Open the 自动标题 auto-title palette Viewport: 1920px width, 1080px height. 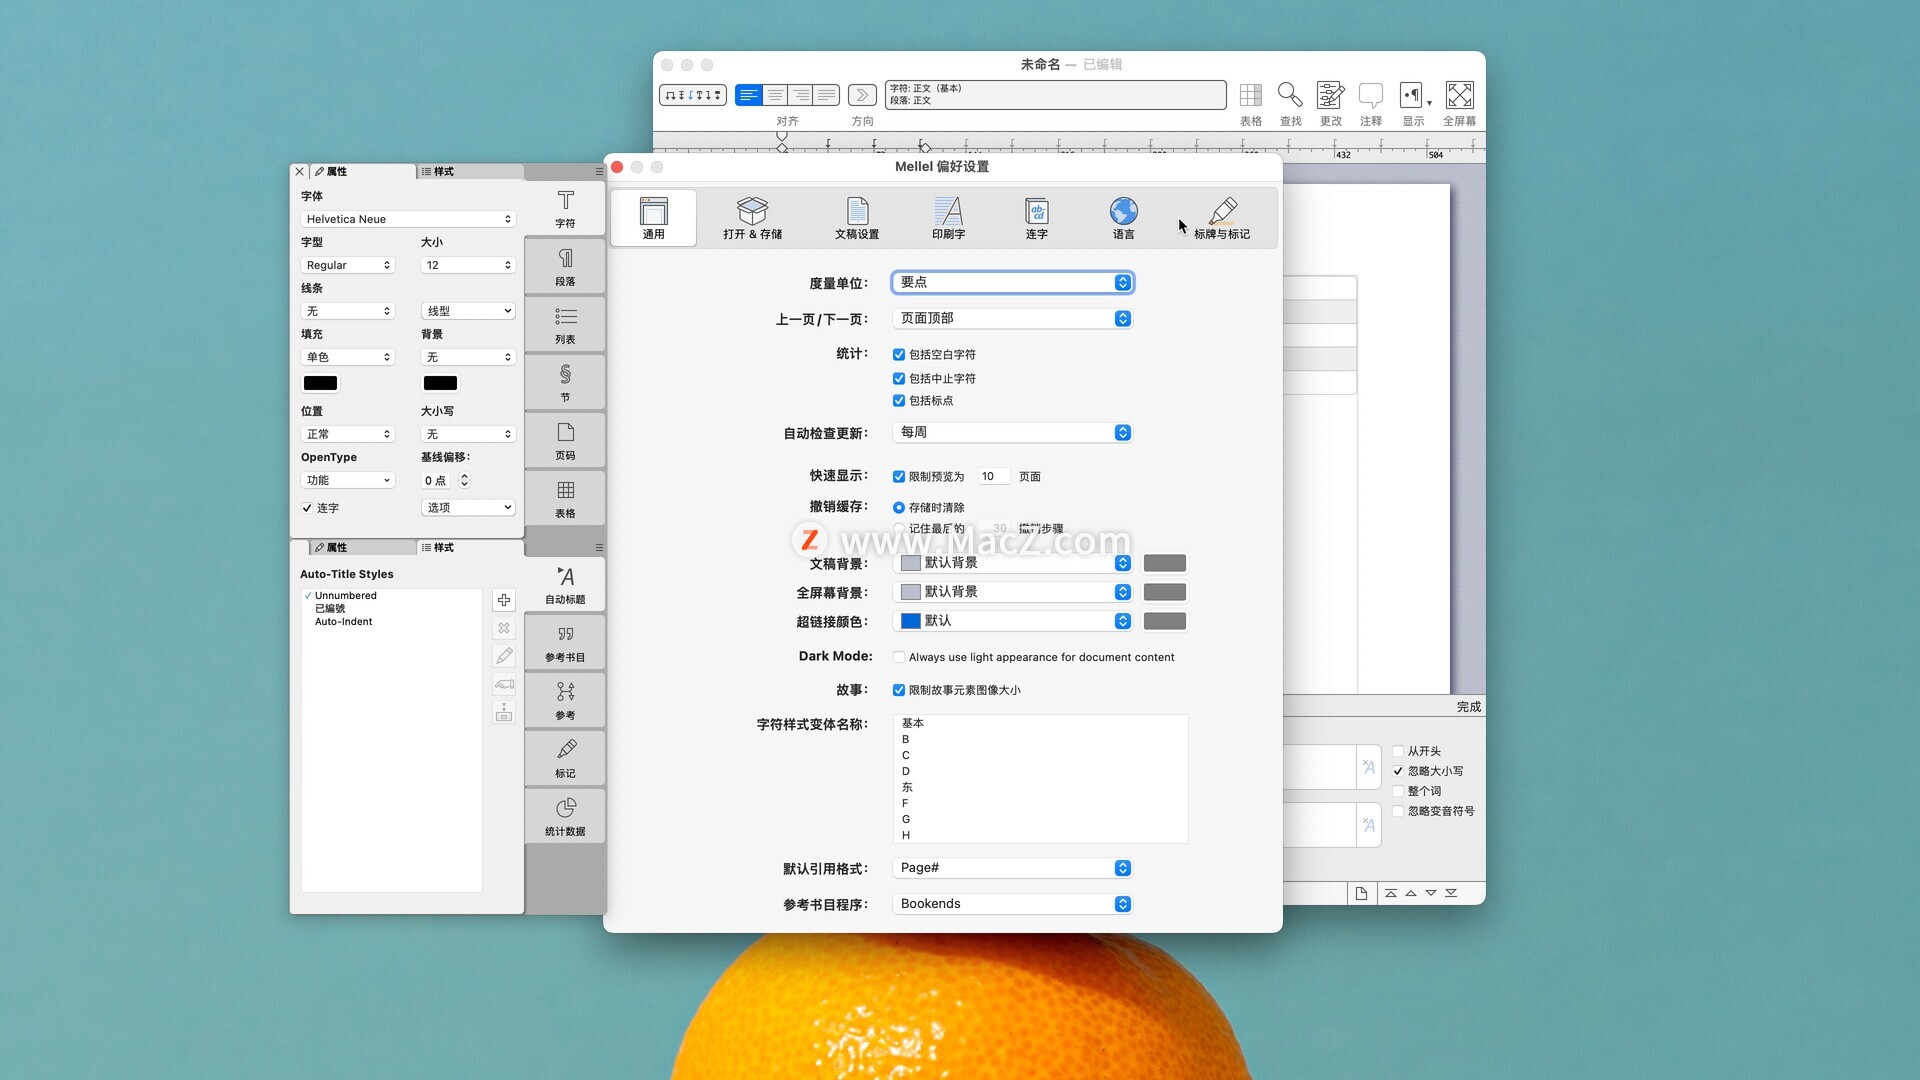[x=565, y=585]
